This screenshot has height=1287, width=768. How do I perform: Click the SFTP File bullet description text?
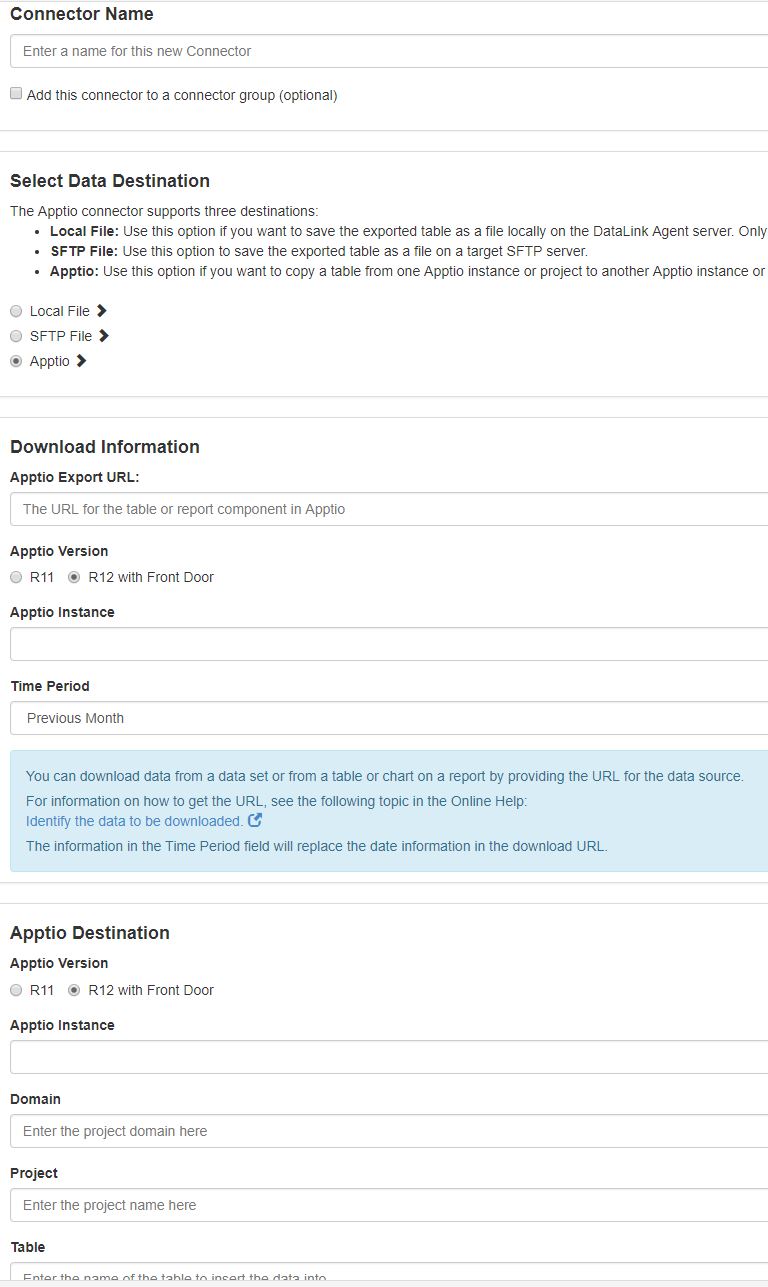coord(319,251)
